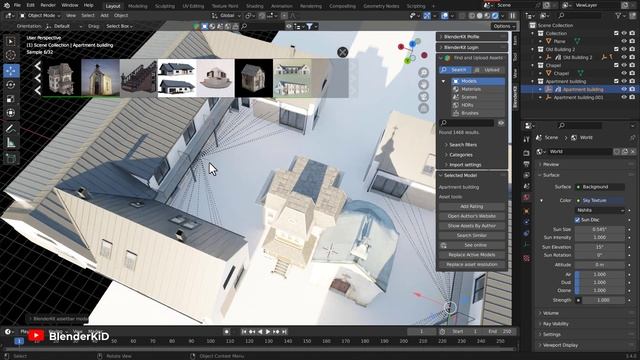640x360 pixels.
Task: Open the Object properties tab (orange square)
Action: coord(527,211)
